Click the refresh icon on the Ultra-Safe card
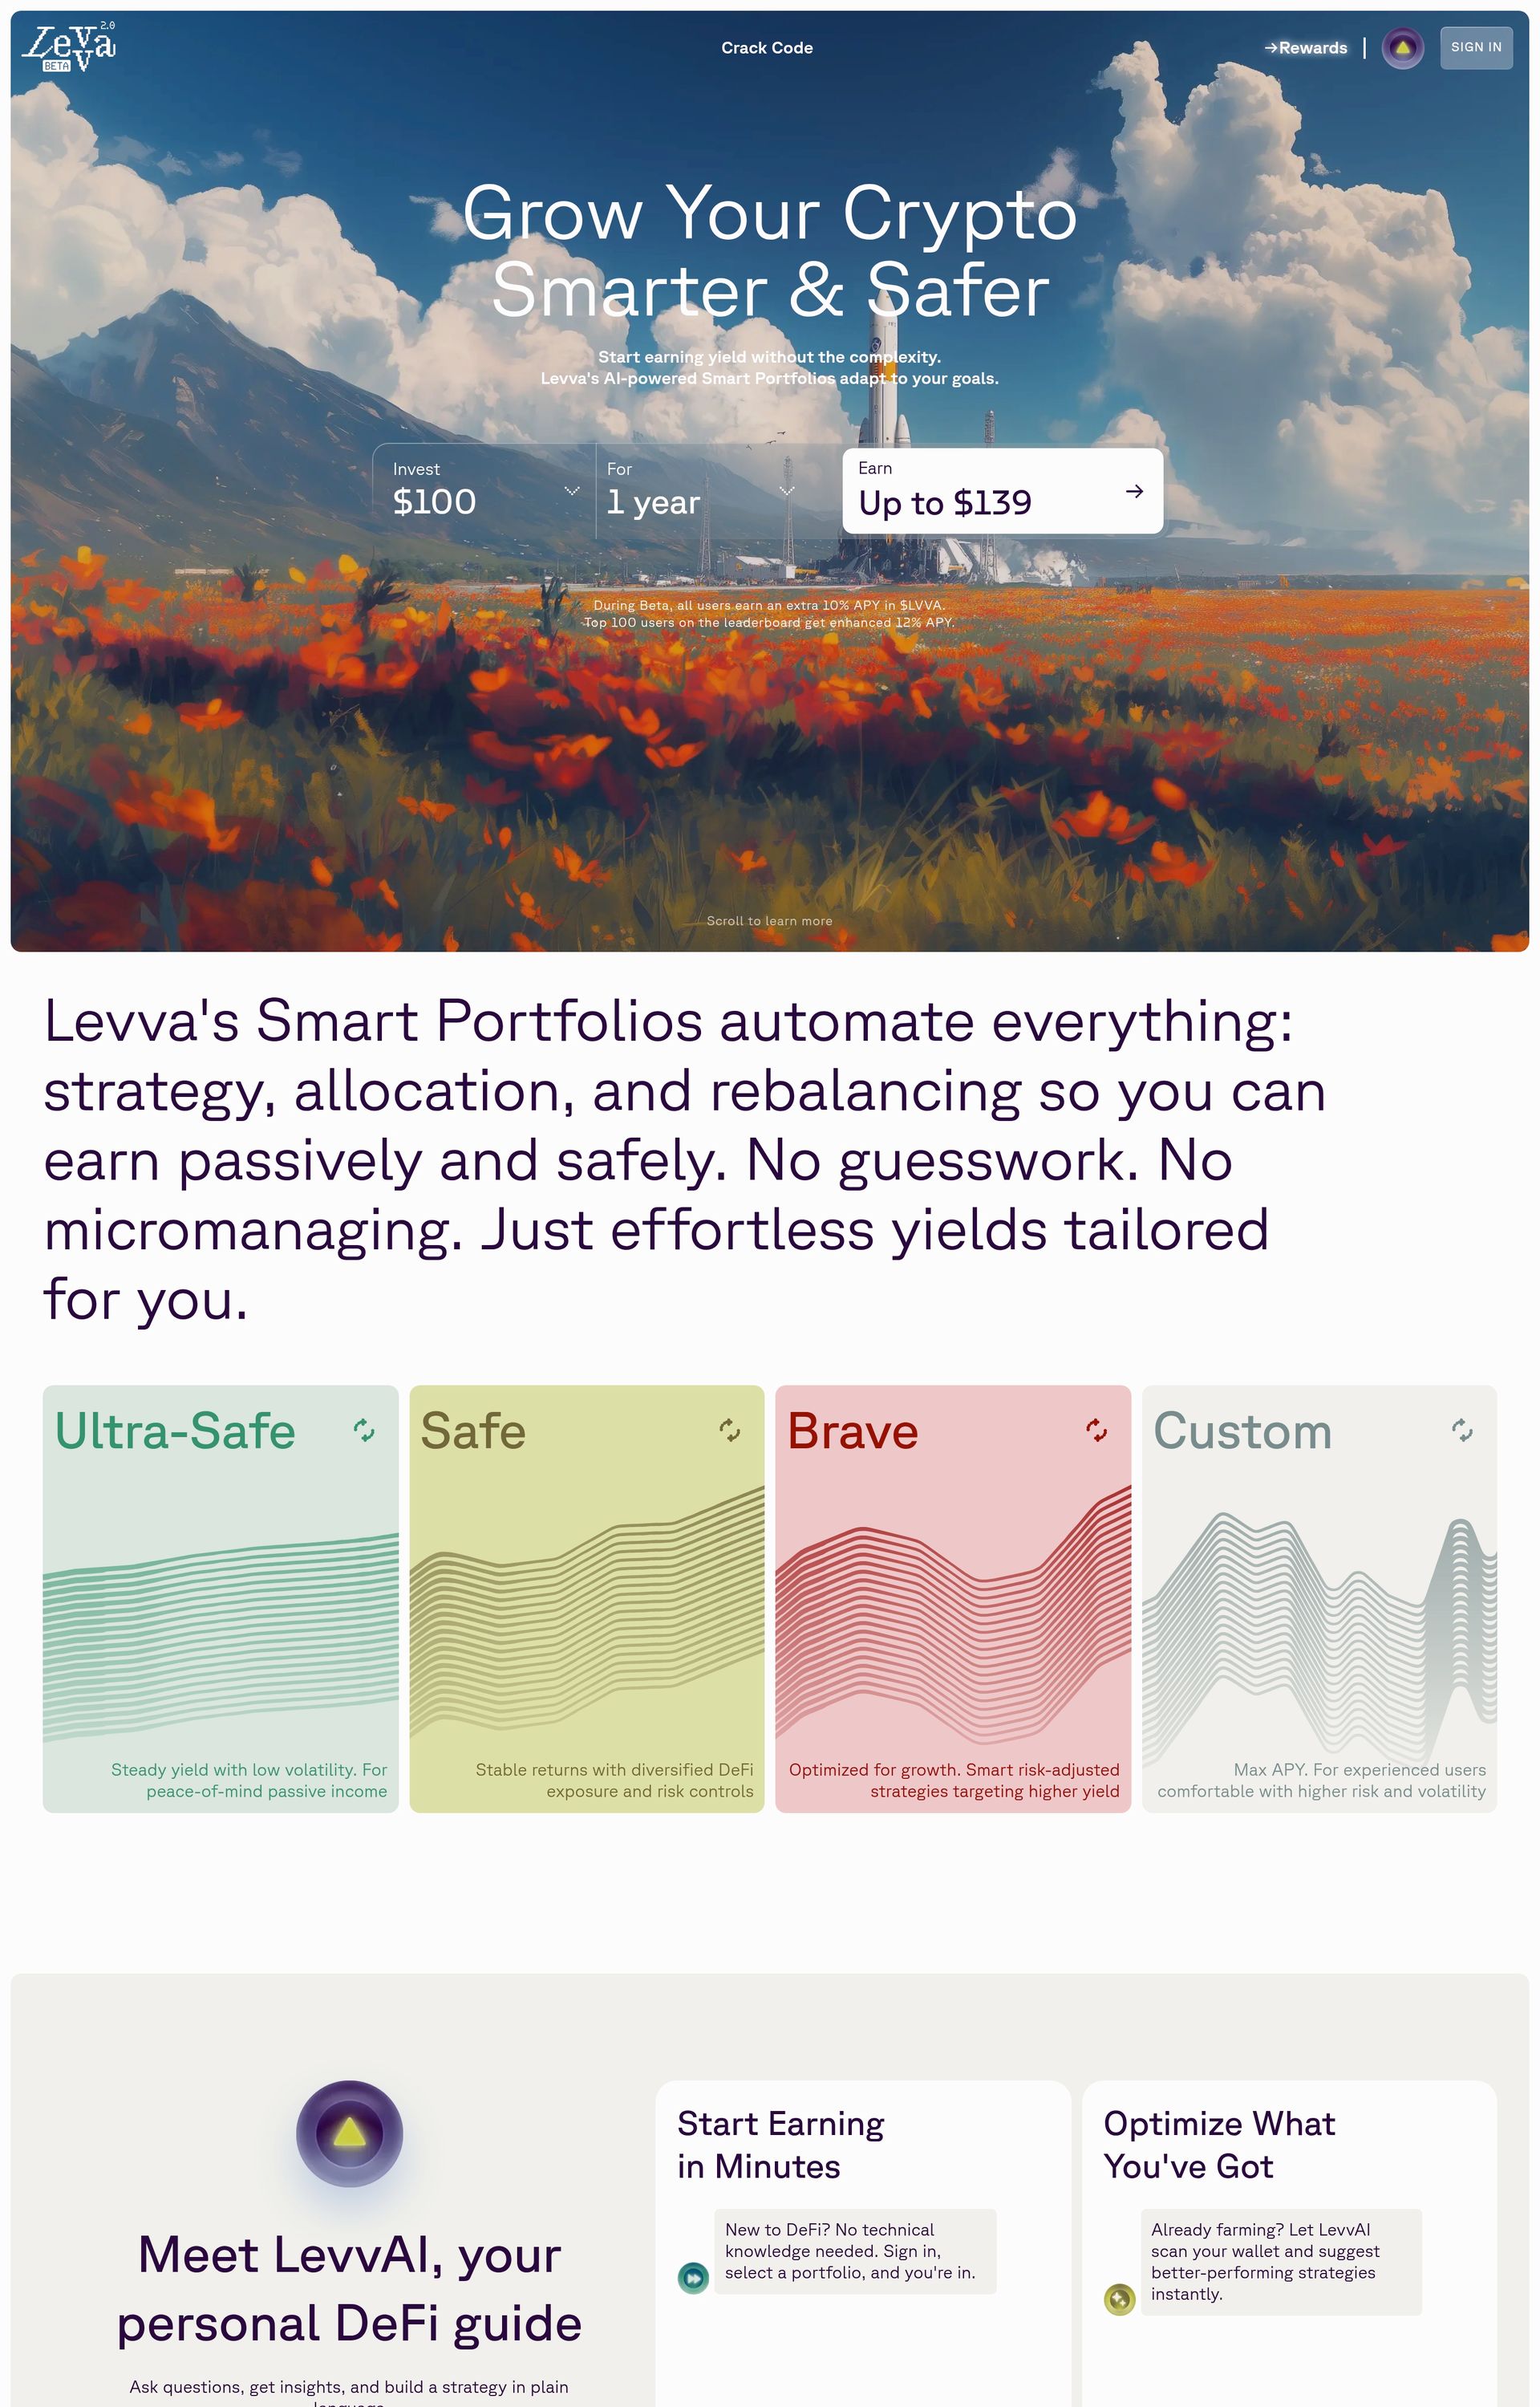Image resolution: width=1540 pixels, height=2407 pixels. (364, 1430)
